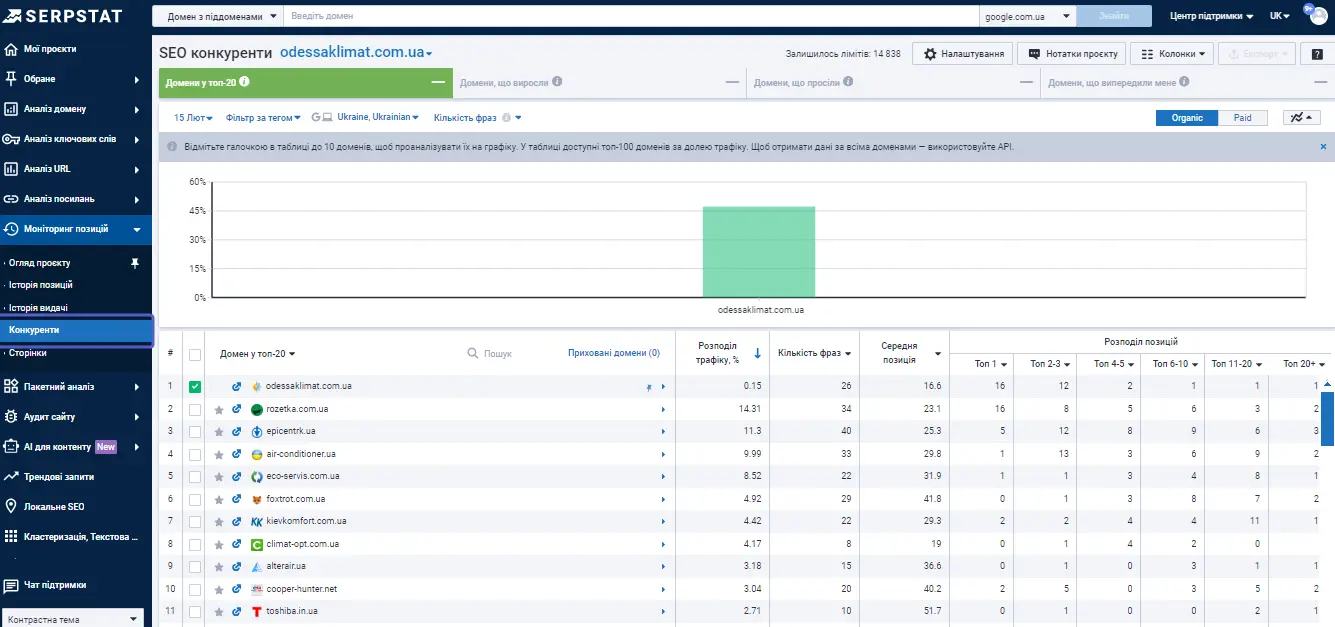Click the Нотатки проєкту button

[x=1072, y=54]
